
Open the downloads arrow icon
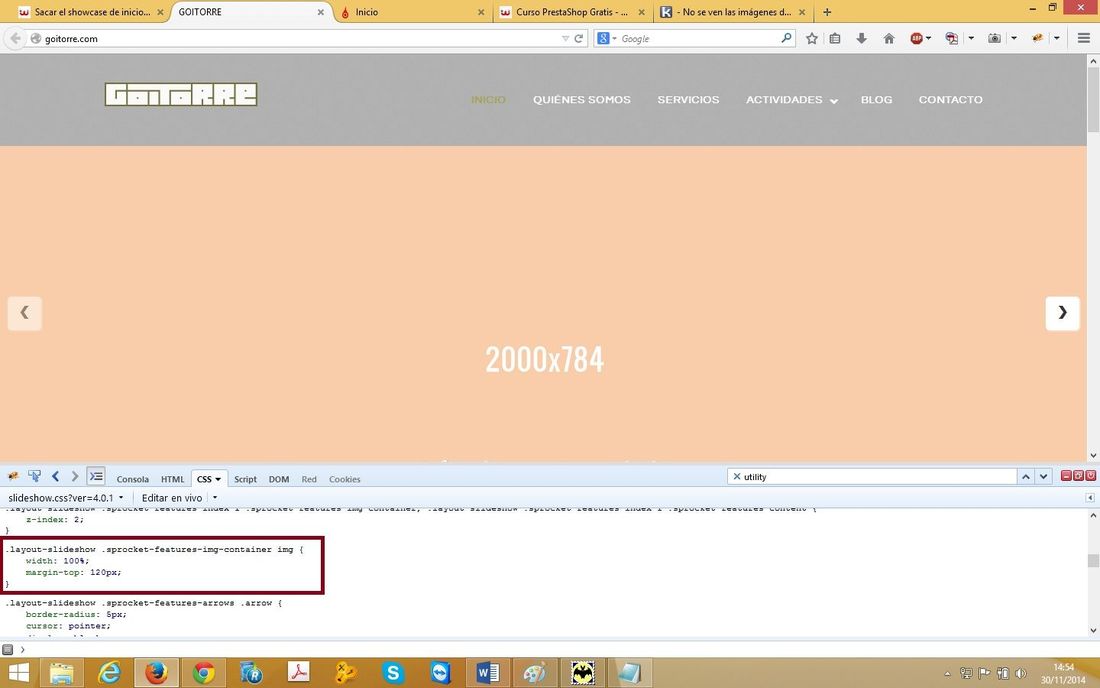click(861, 39)
